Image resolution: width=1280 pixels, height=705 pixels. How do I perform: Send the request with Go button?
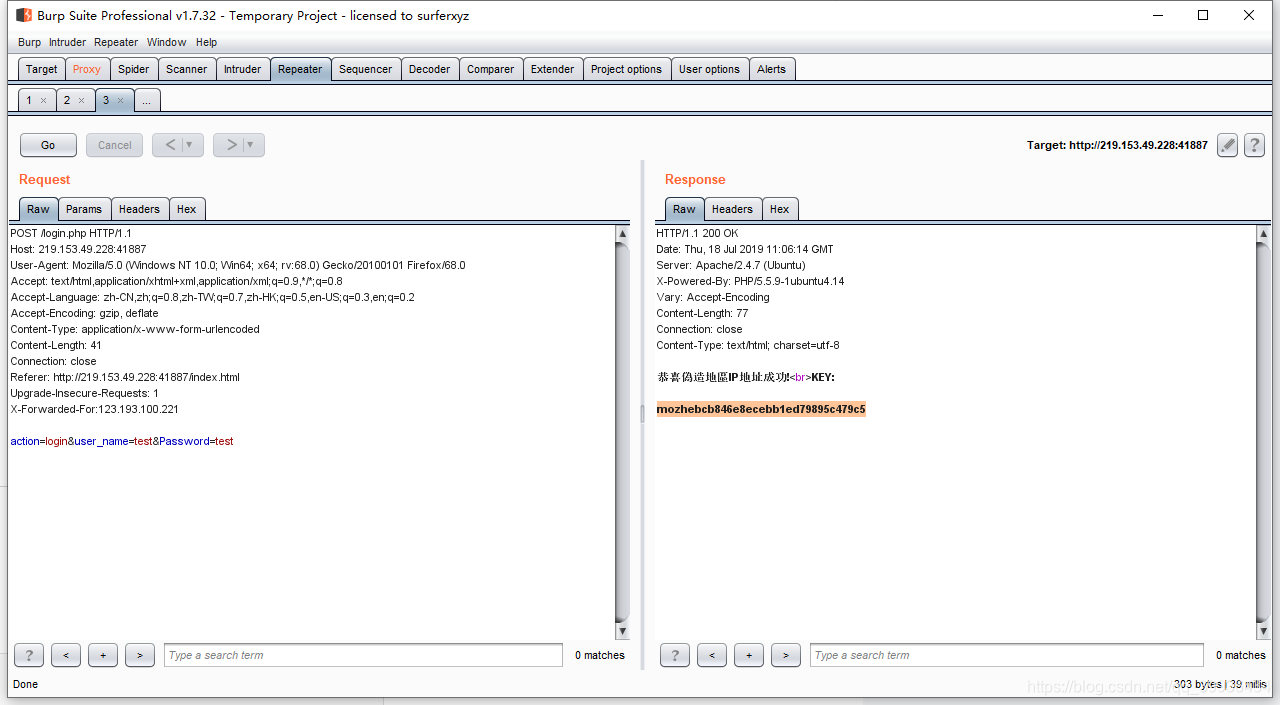pyautogui.click(x=48, y=145)
